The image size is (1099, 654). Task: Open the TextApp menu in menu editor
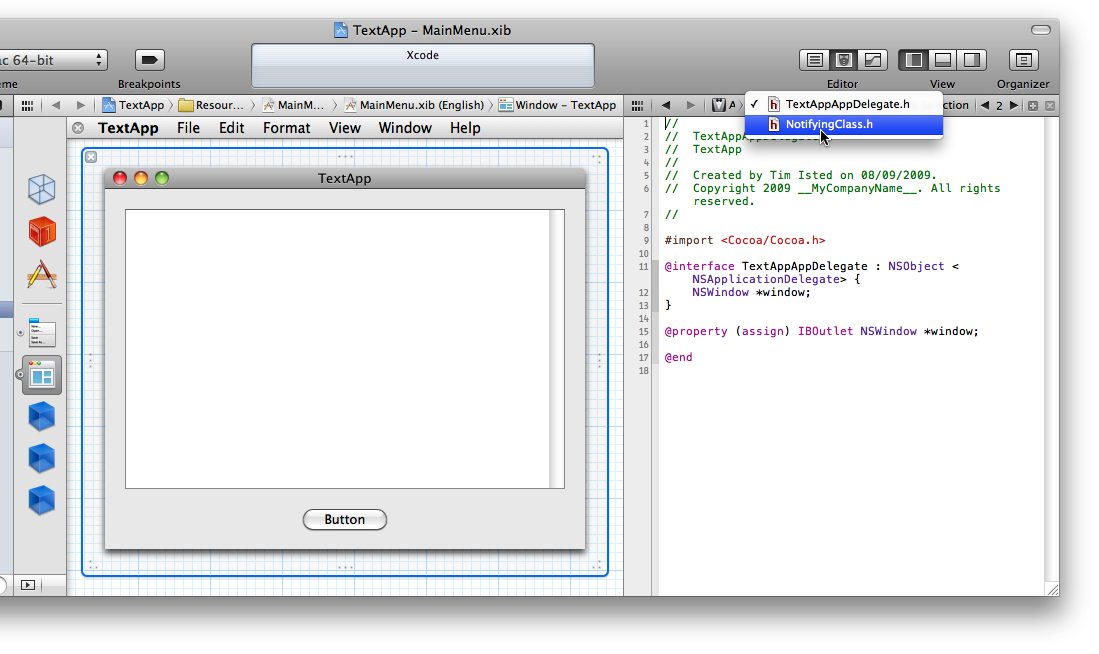coord(128,128)
